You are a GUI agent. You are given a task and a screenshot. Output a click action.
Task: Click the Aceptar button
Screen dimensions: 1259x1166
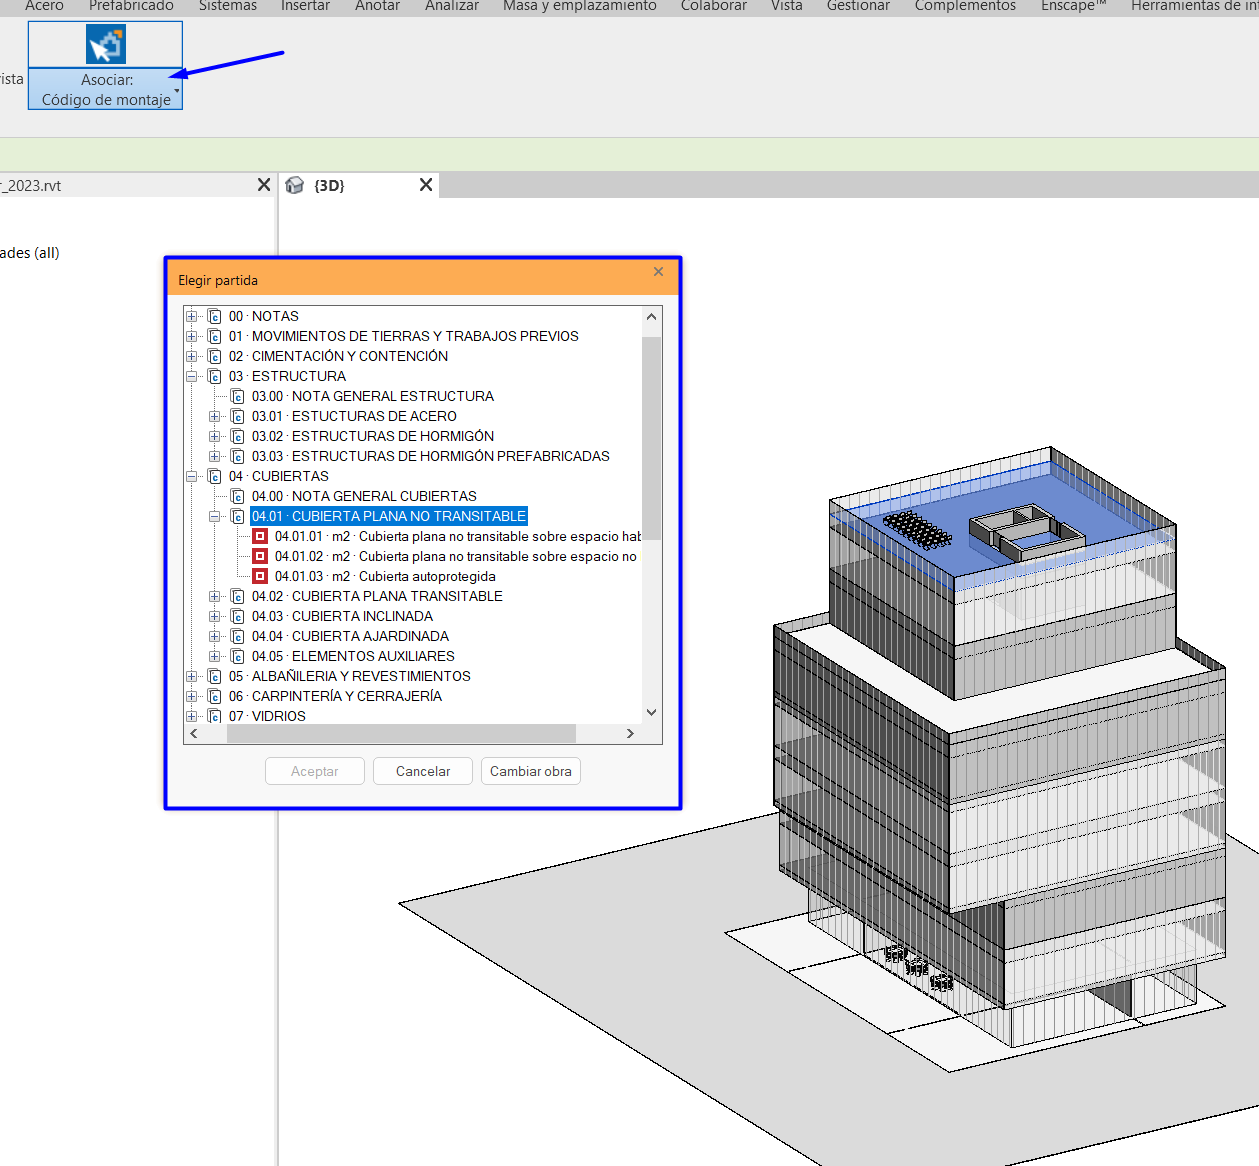[x=315, y=771]
